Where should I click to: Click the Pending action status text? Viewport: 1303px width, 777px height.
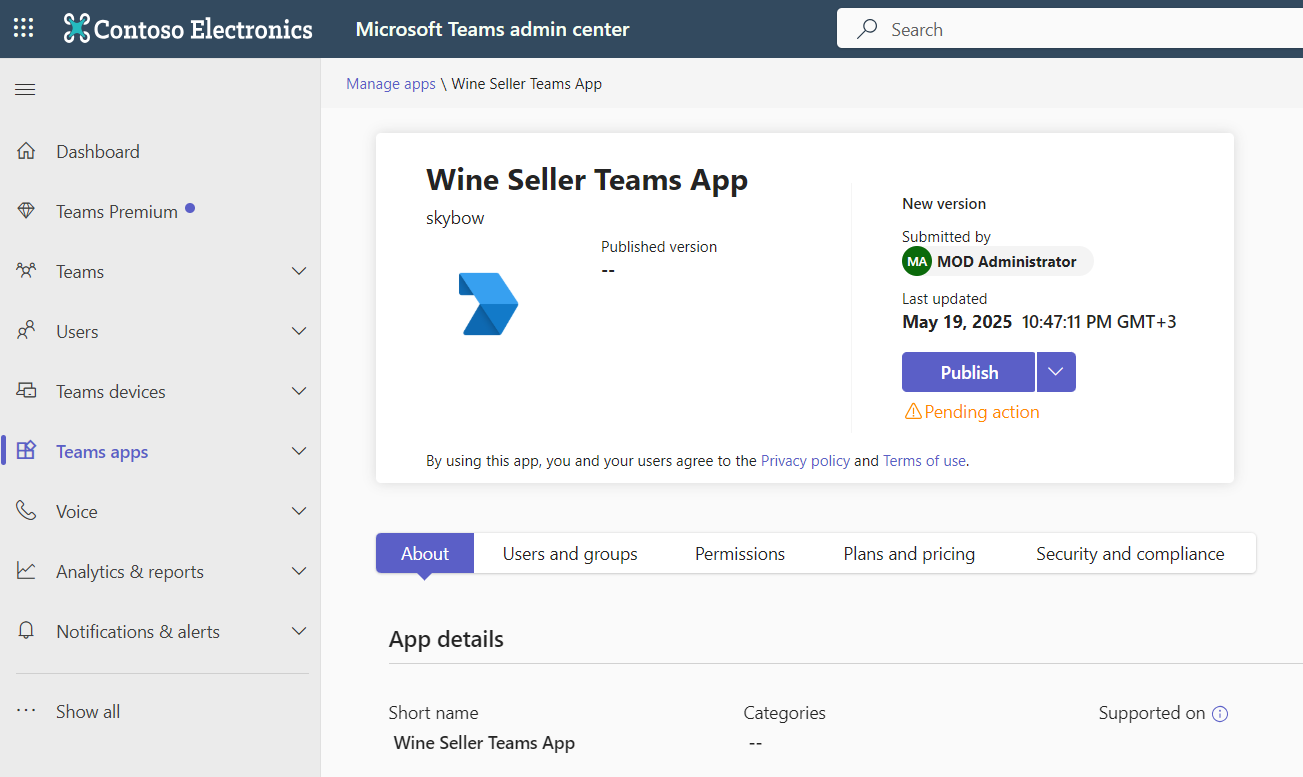(x=982, y=412)
